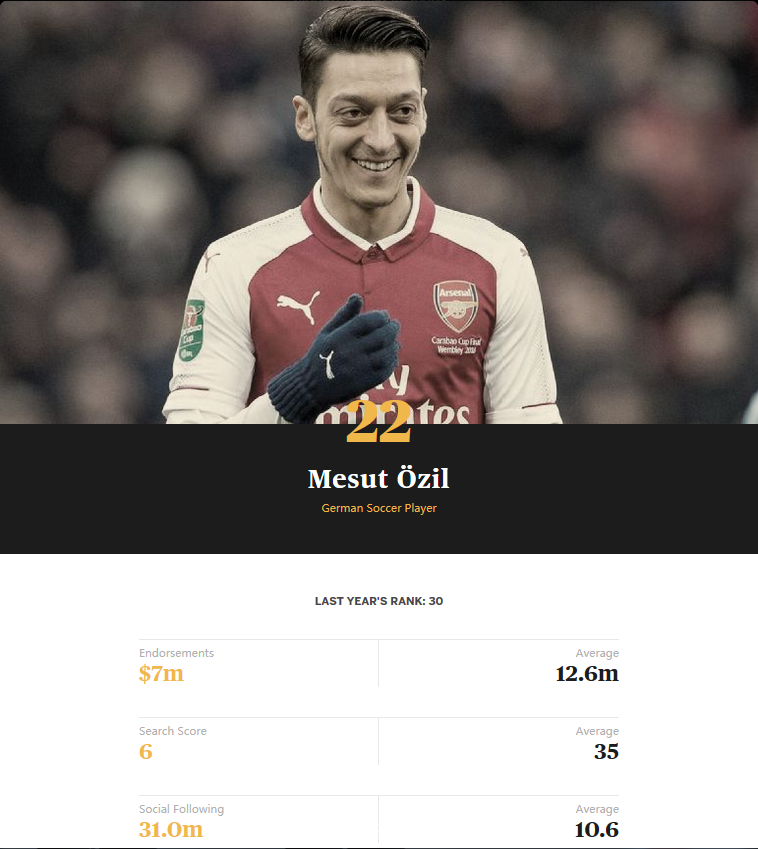
Task: Click the Social Following label
Action: click(x=181, y=809)
